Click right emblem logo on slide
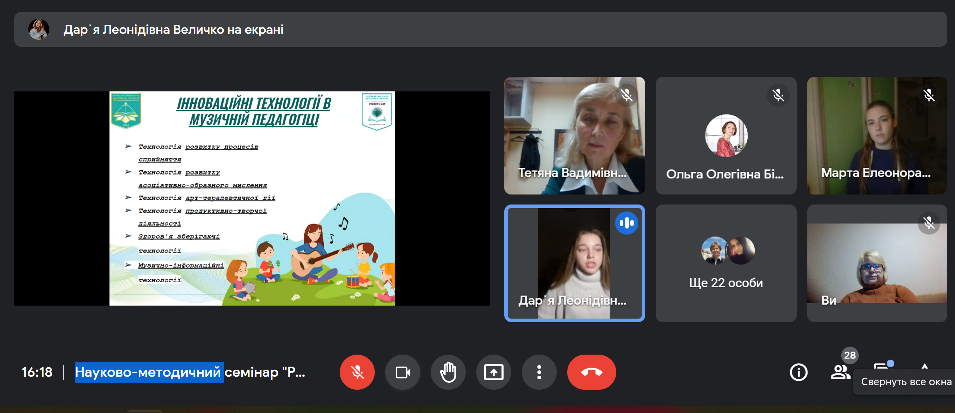 point(377,111)
